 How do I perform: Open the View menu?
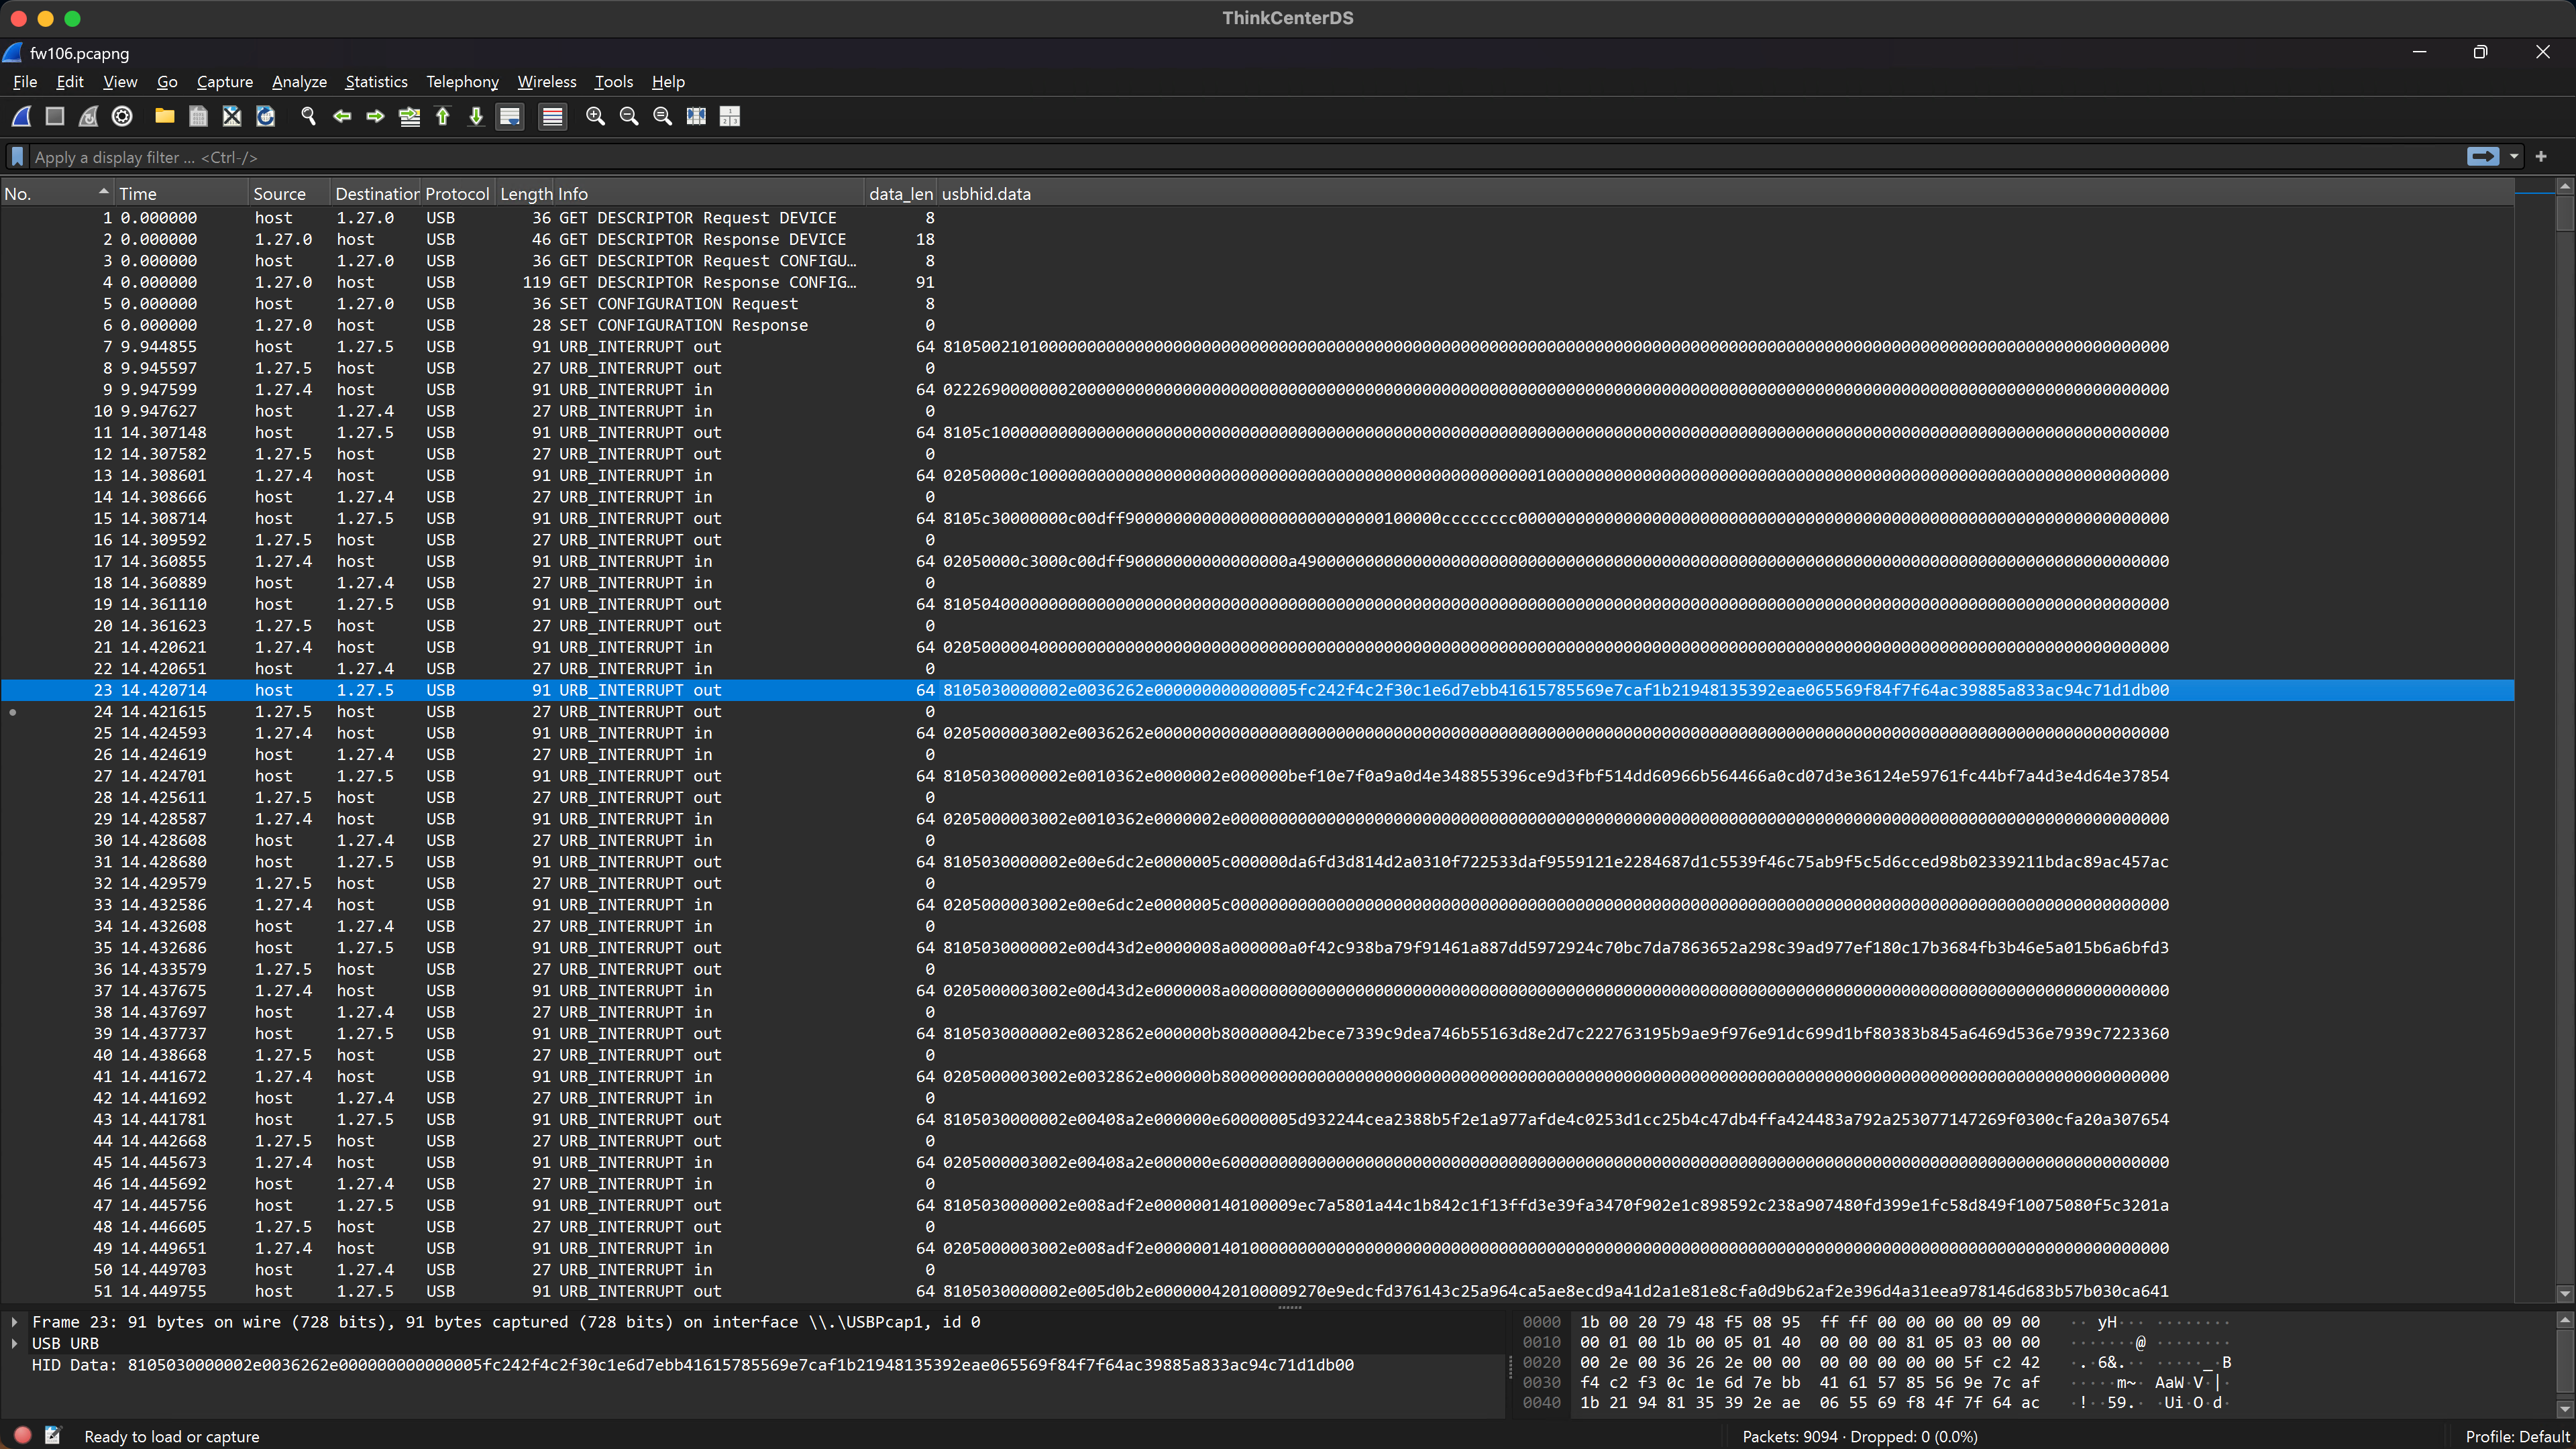(x=120, y=82)
